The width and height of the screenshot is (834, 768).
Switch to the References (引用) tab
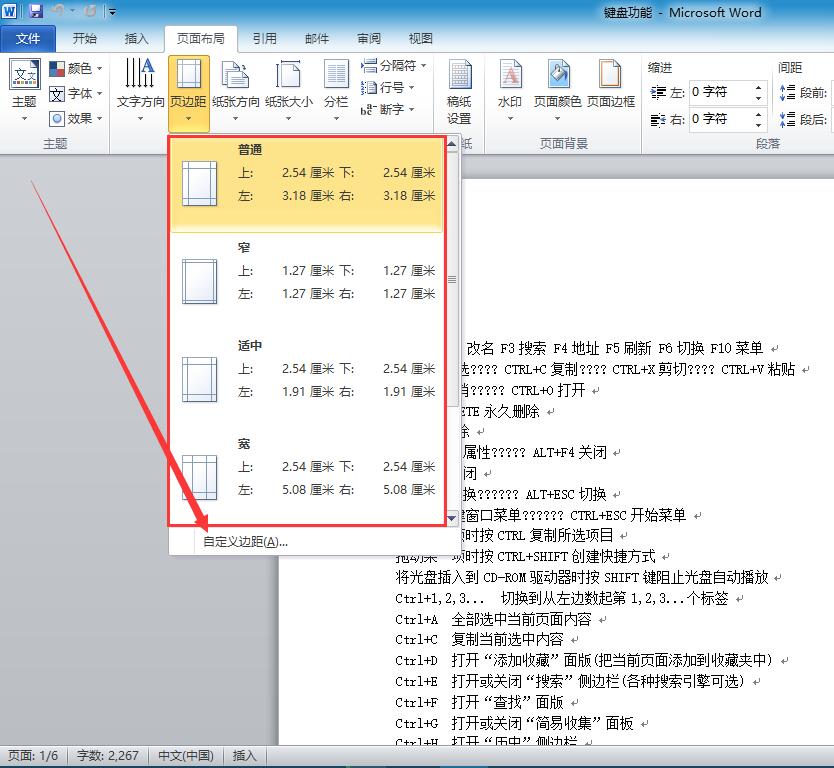click(264, 38)
